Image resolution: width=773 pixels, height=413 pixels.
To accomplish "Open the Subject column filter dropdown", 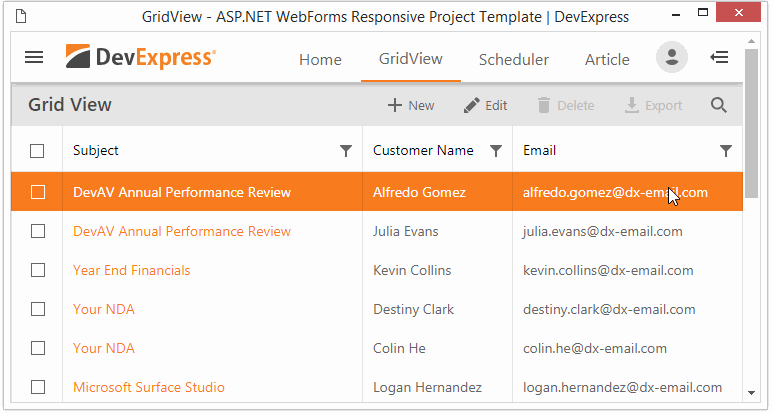I will tap(346, 151).
